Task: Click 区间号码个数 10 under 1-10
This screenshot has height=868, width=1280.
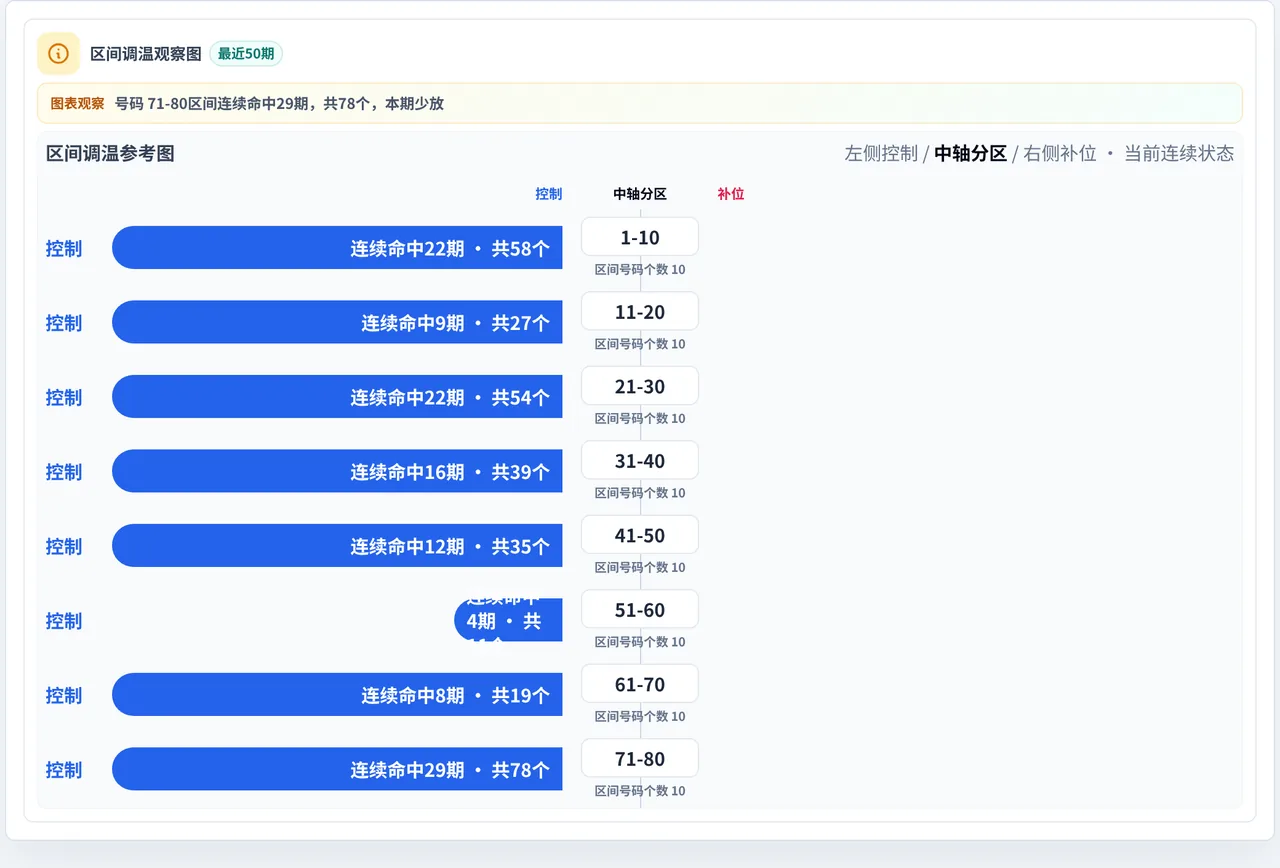Action: click(x=640, y=270)
